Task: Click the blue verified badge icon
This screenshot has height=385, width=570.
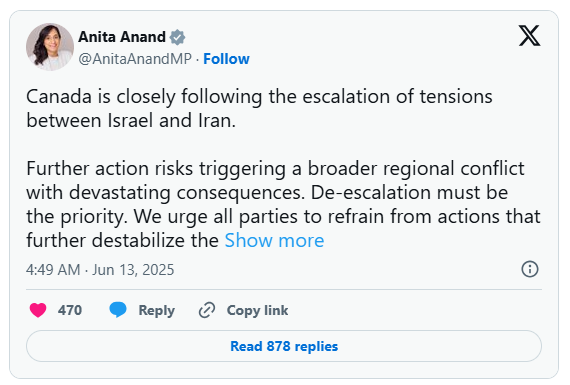Action: tap(177, 37)
